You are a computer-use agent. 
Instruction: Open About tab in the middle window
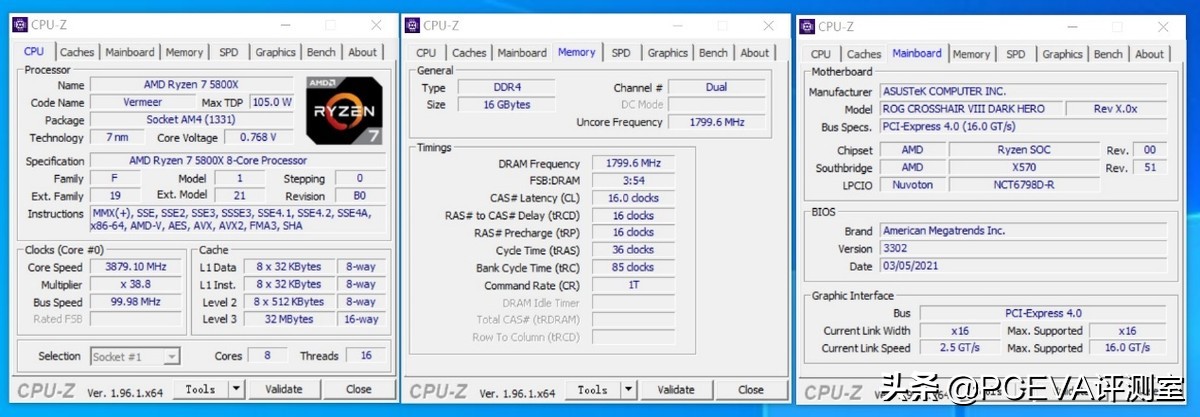(755, 53)
